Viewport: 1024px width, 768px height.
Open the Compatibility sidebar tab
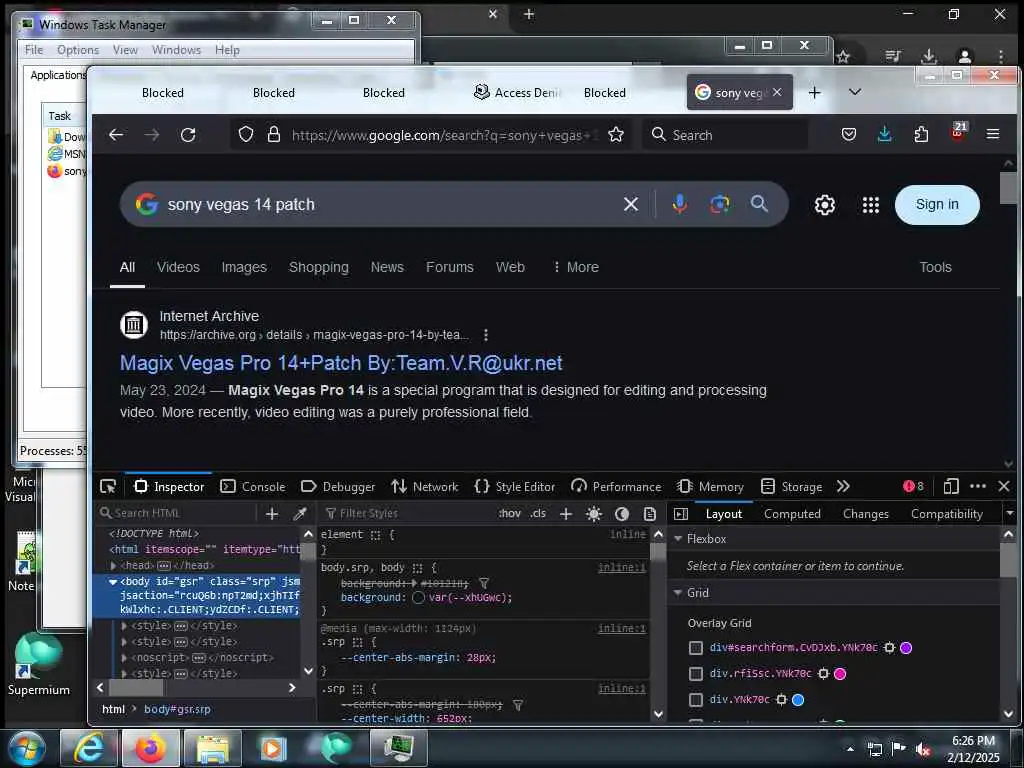tap(946, 514)
